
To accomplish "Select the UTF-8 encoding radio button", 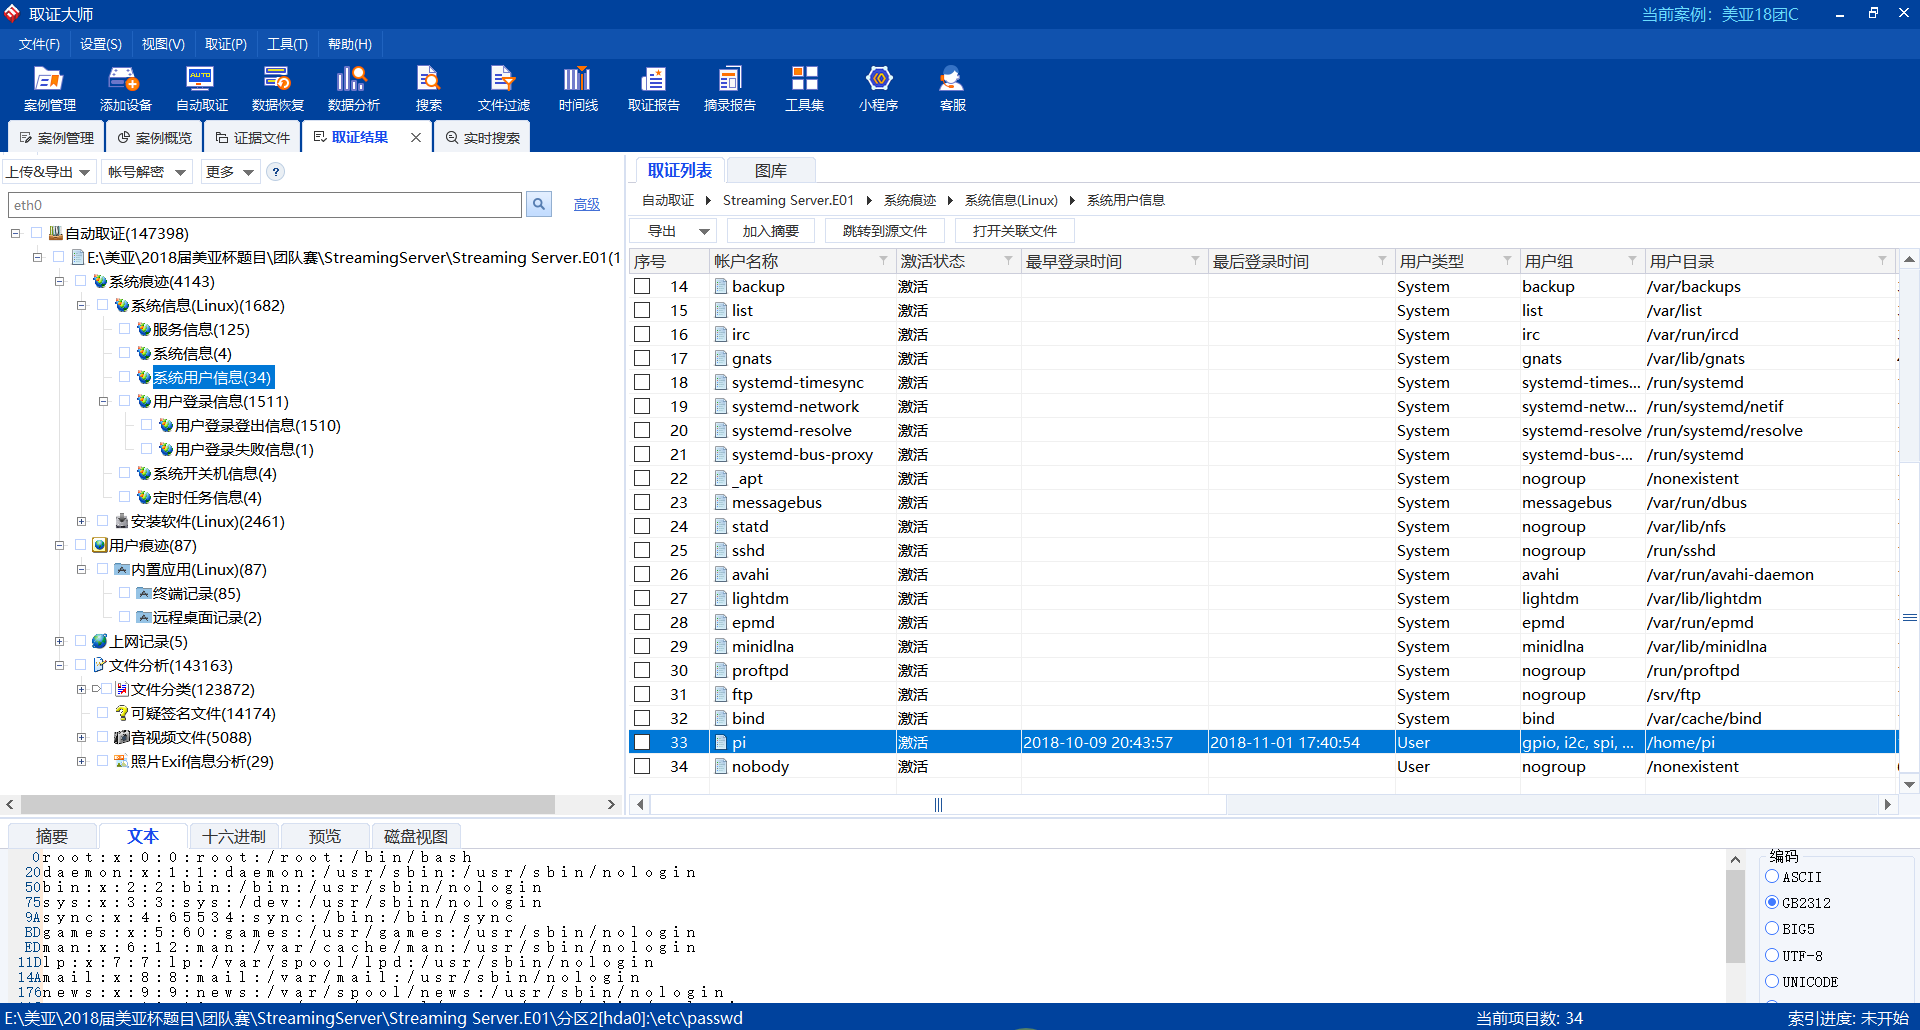I will click(x=1772, y=955).
